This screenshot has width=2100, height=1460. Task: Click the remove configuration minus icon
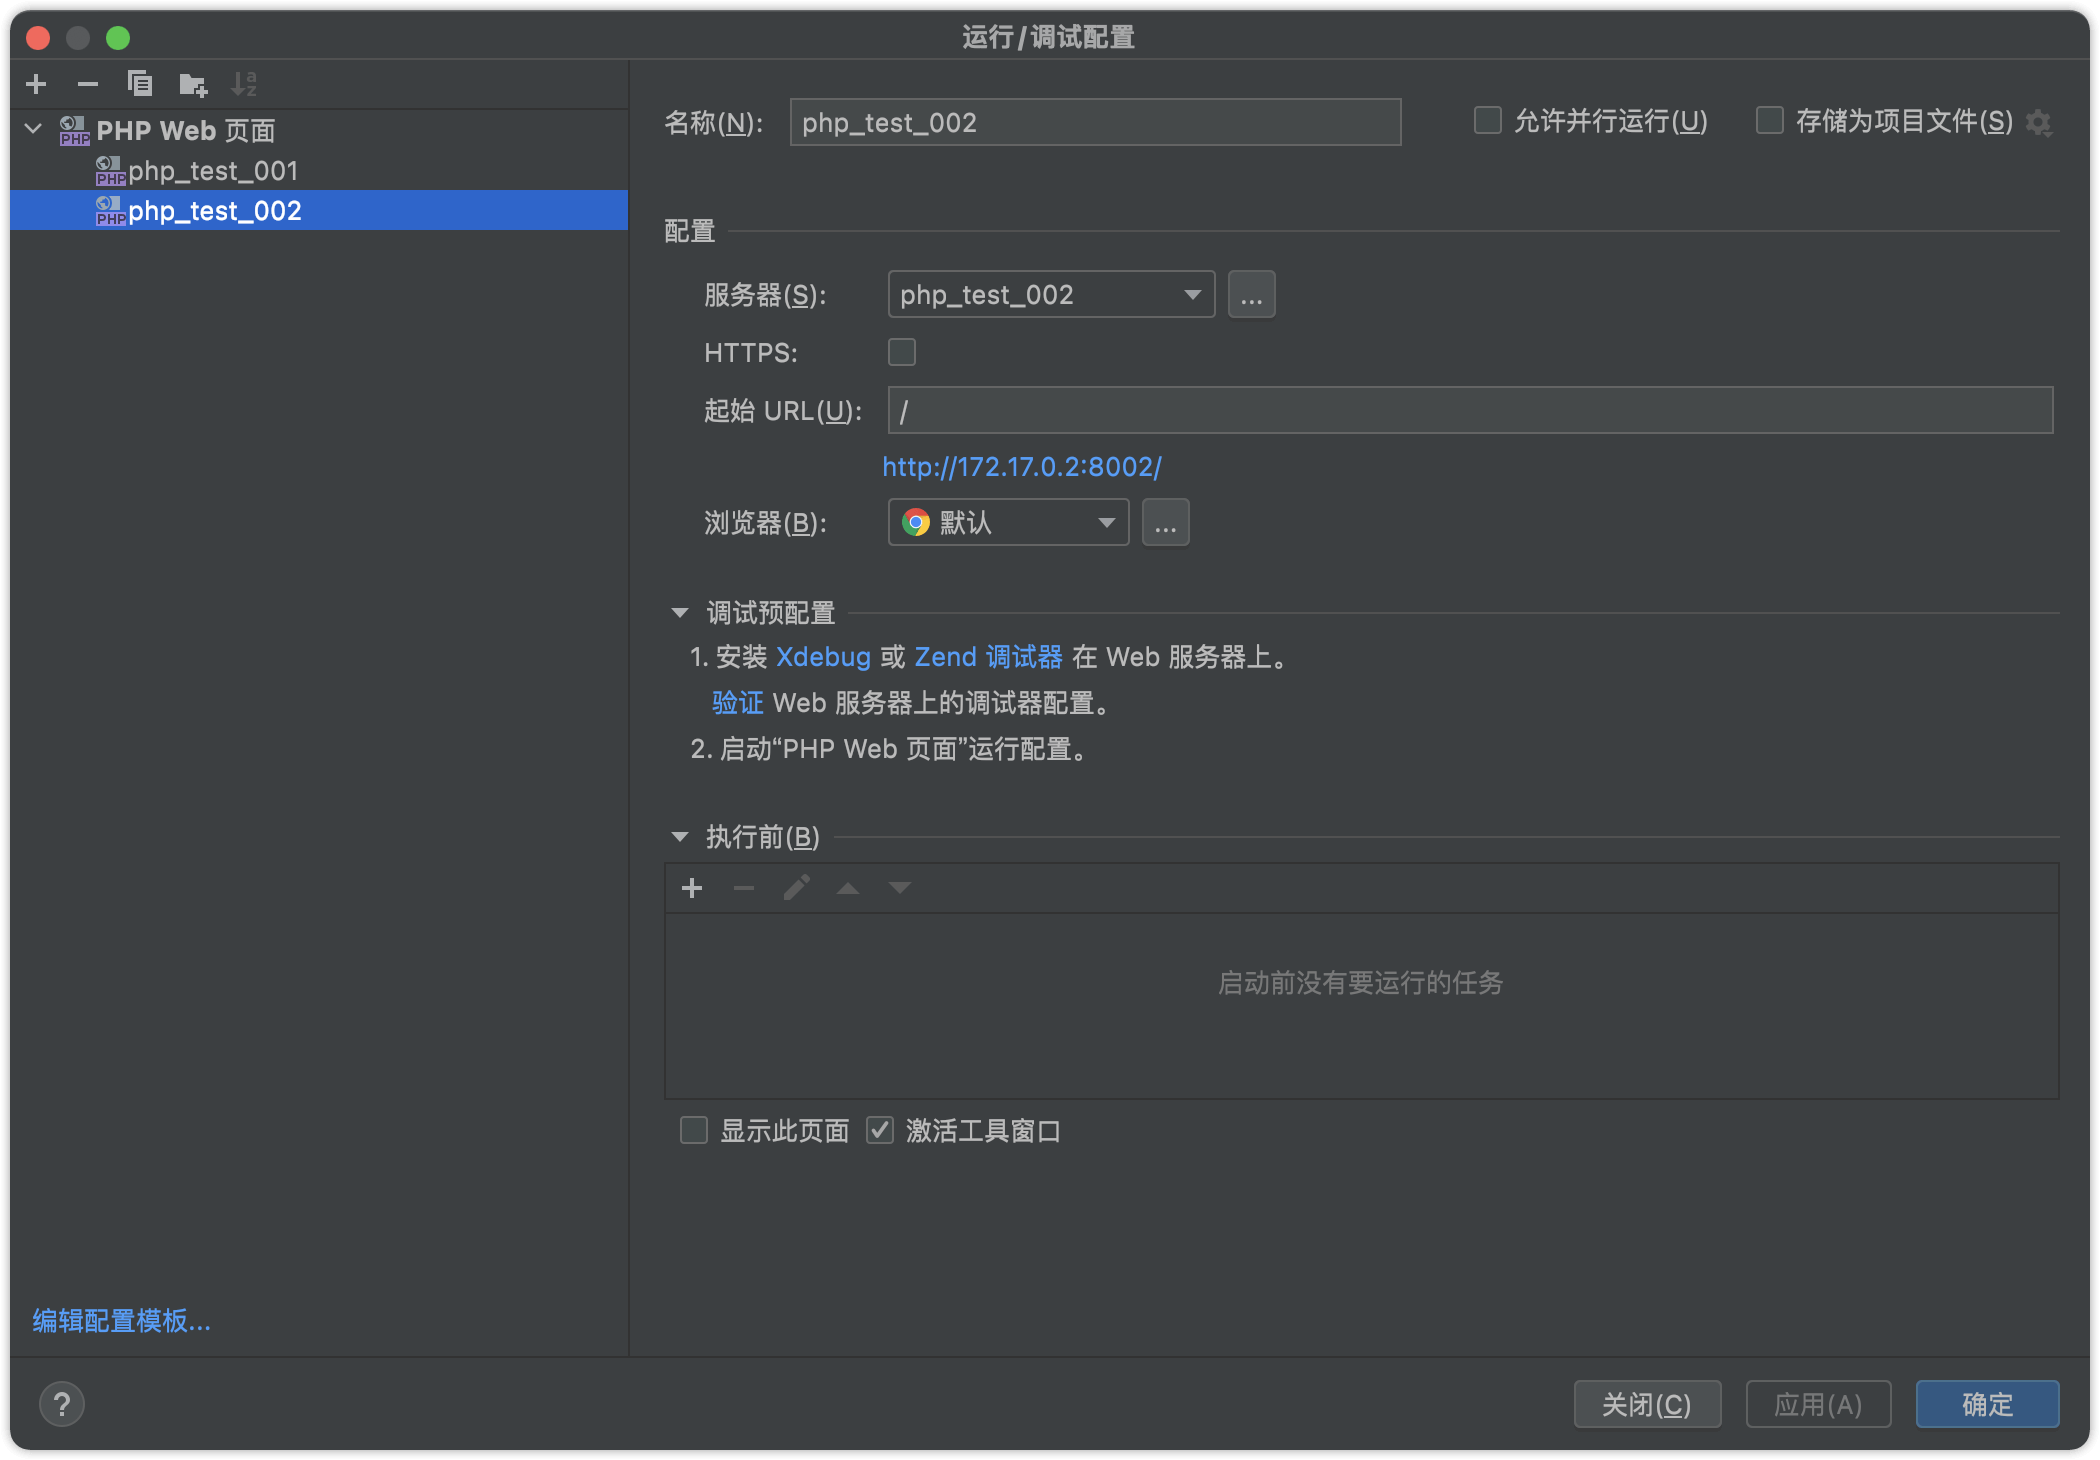[88, 84]
